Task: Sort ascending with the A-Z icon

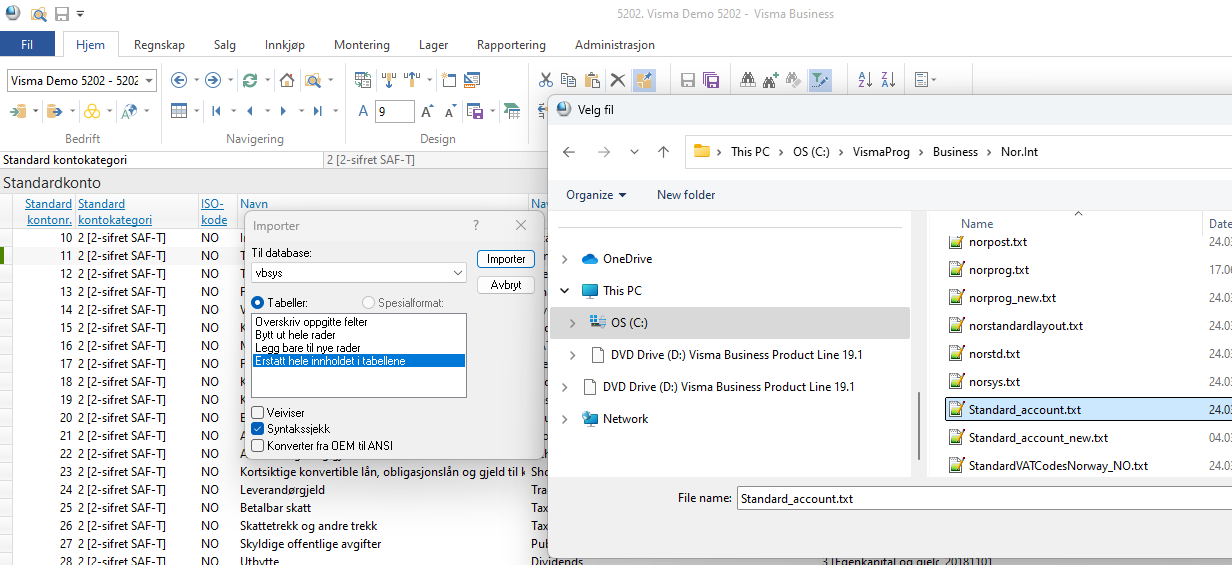Action: [865, 80]
